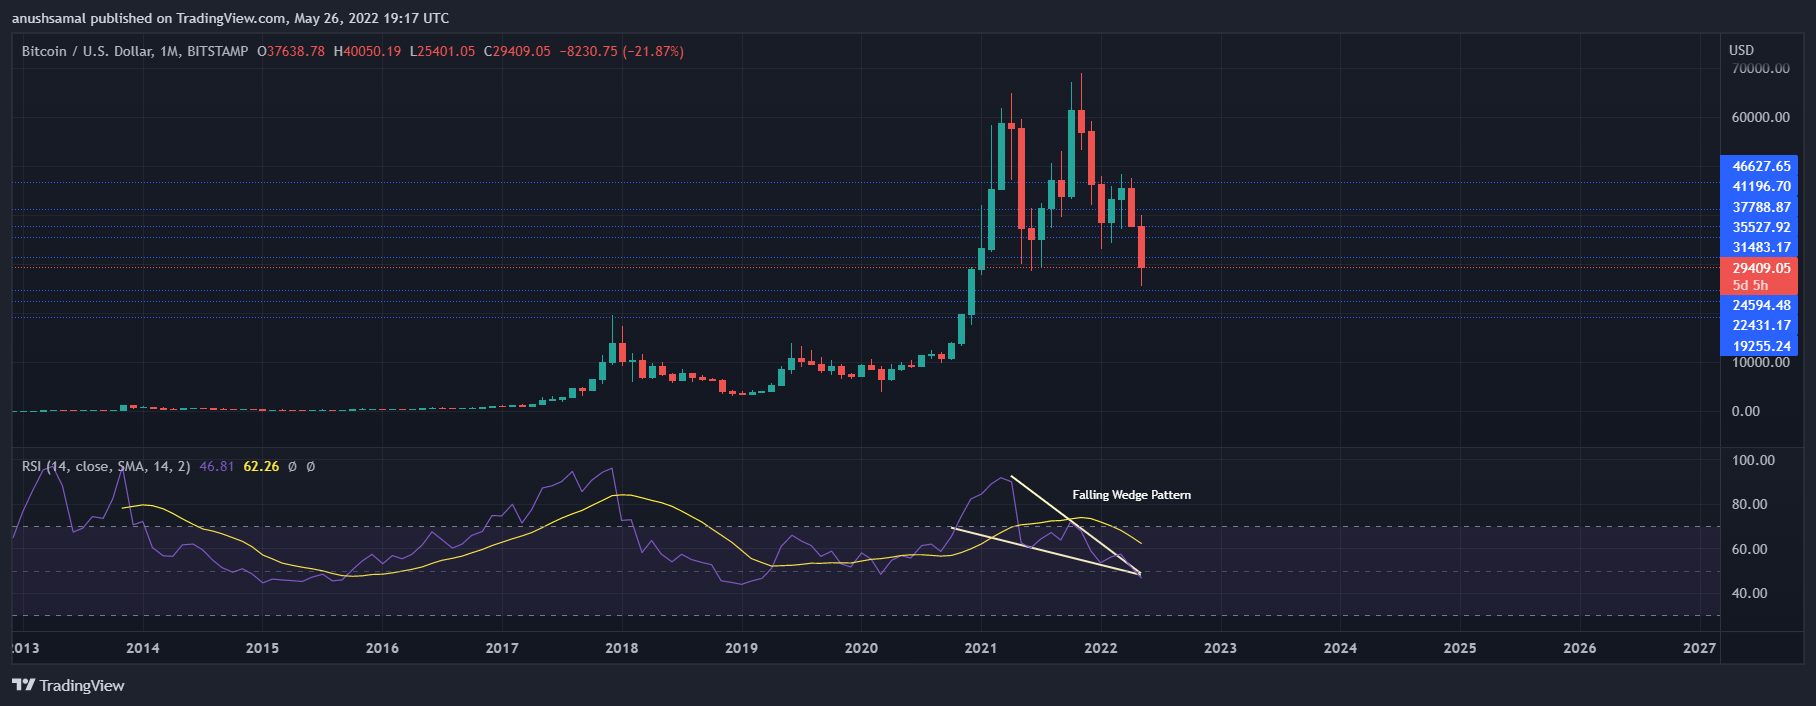Click the 80.00 RSI axis label
The width and height of the screenshot is (1816, 706).
pyautogui.click(x=1749, y=504)
